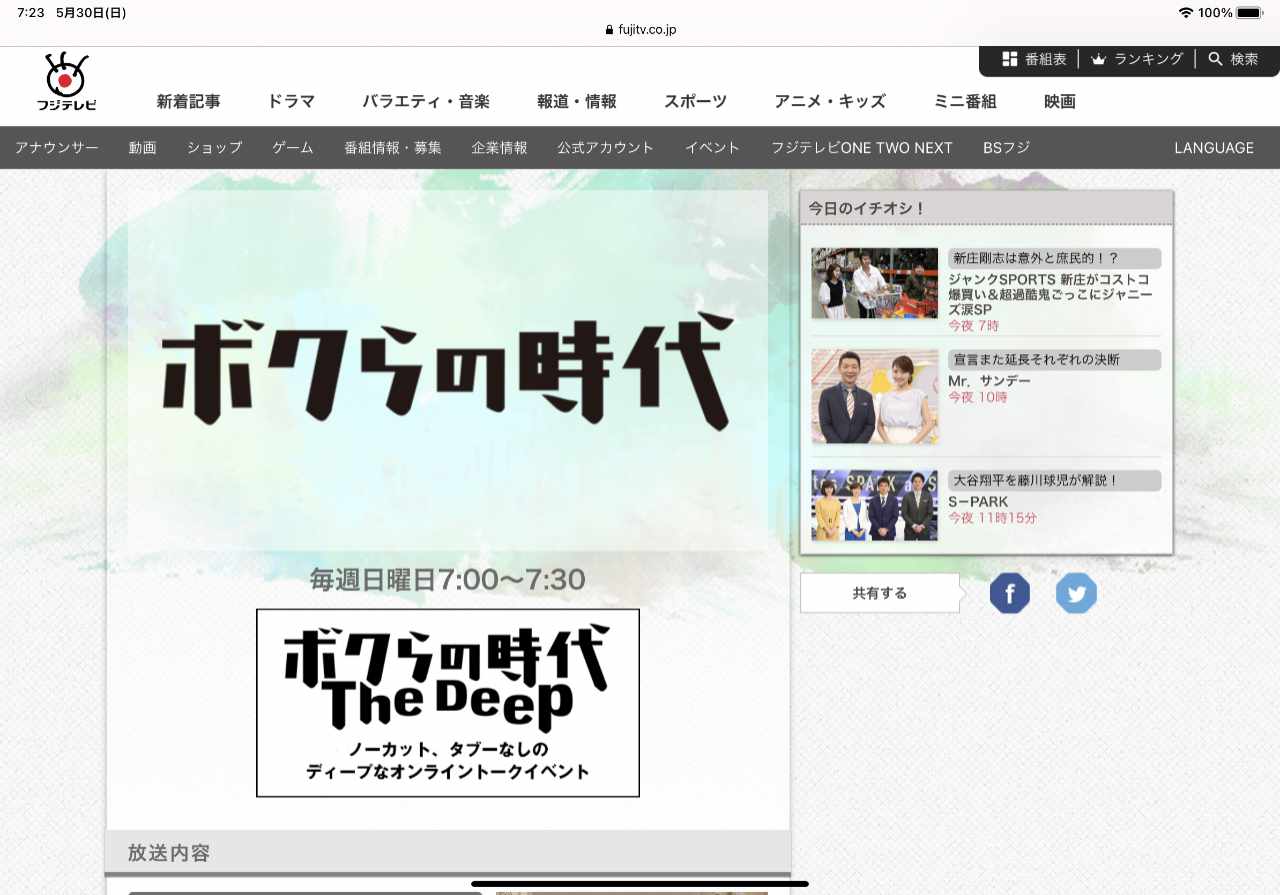Screen dimensions: 1280x895
Task: Open the スポーツ category
Action: click(695, 101)
